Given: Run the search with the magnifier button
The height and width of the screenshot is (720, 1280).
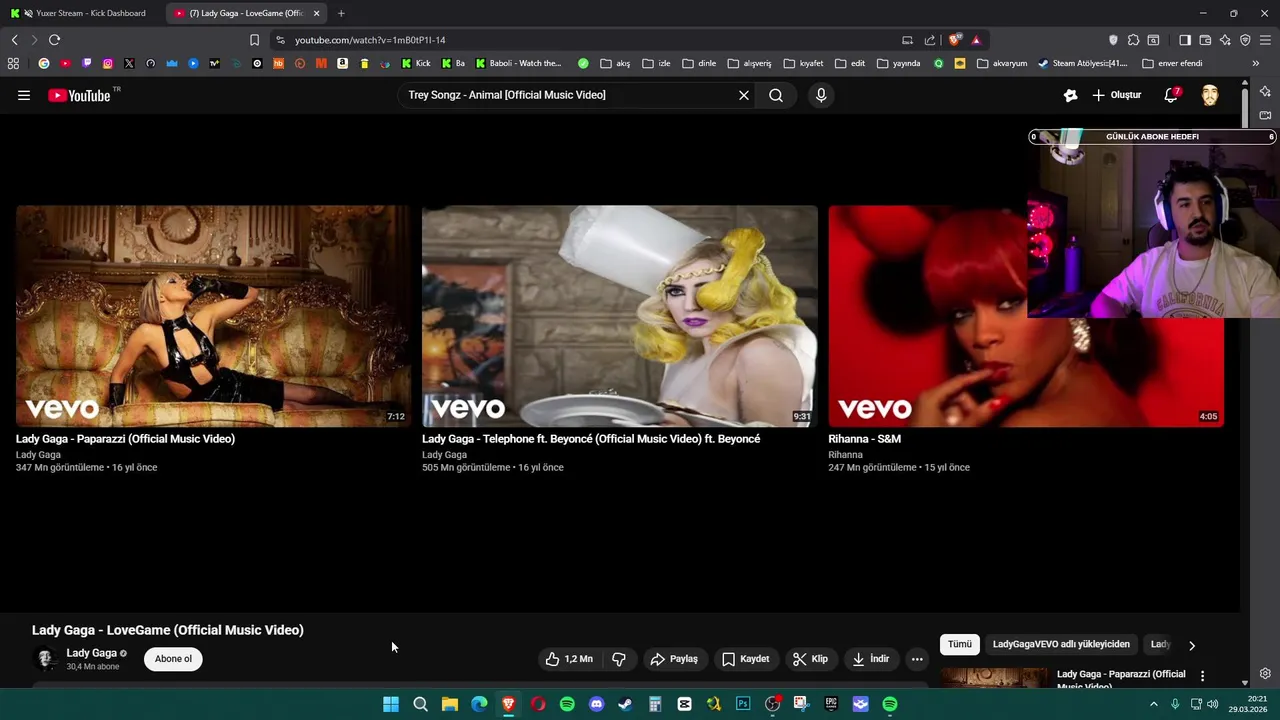Looking at the screenshot, I should tap(776, 95).
